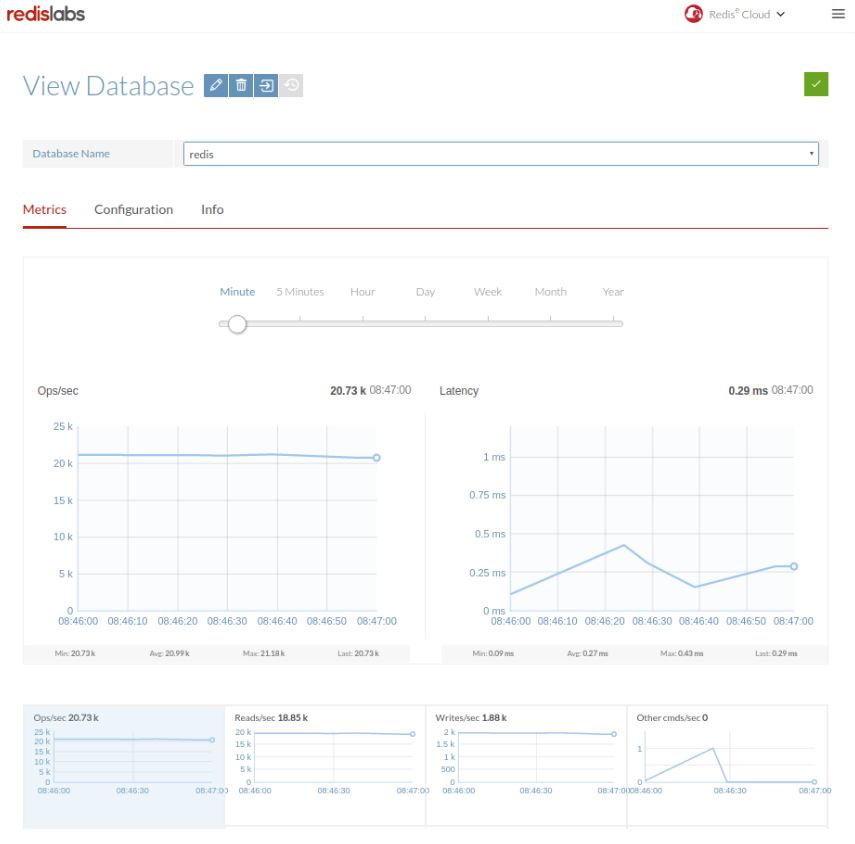This screenshot has width=855, height=844.
Task: Click the import/export icon beside the trash
Action: point(264,85)
